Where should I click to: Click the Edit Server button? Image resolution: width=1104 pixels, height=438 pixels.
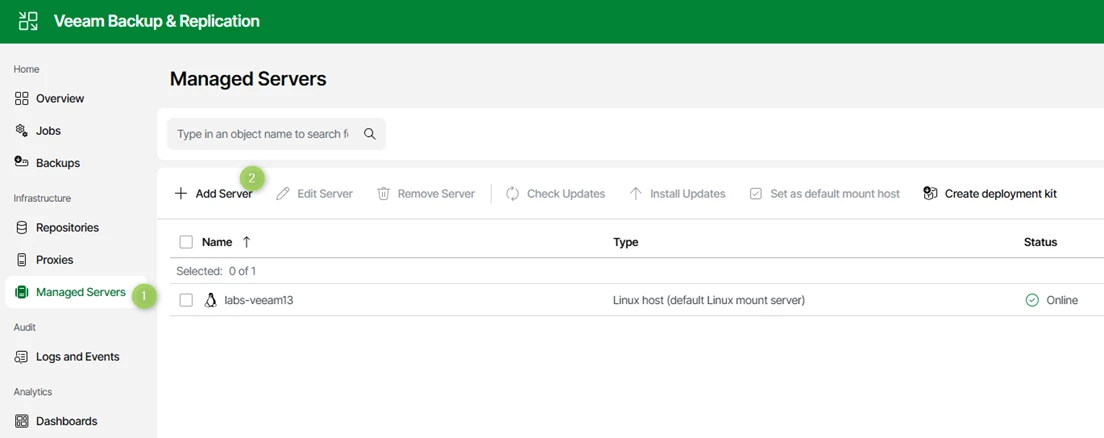(315, 194)
